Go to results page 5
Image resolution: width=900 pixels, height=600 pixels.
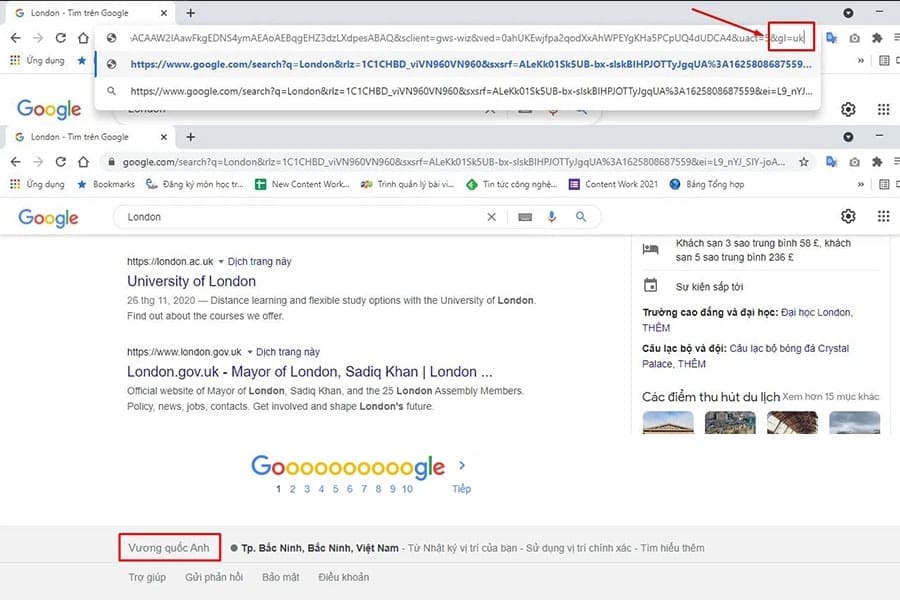click(335, 489)
